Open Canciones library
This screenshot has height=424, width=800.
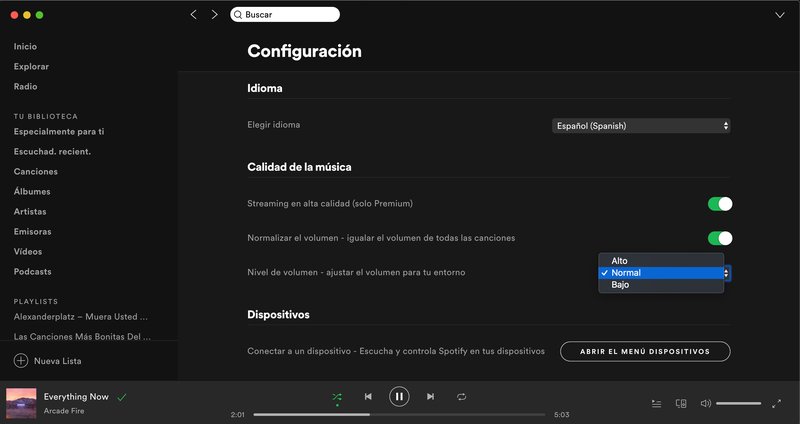coord(36,171)
